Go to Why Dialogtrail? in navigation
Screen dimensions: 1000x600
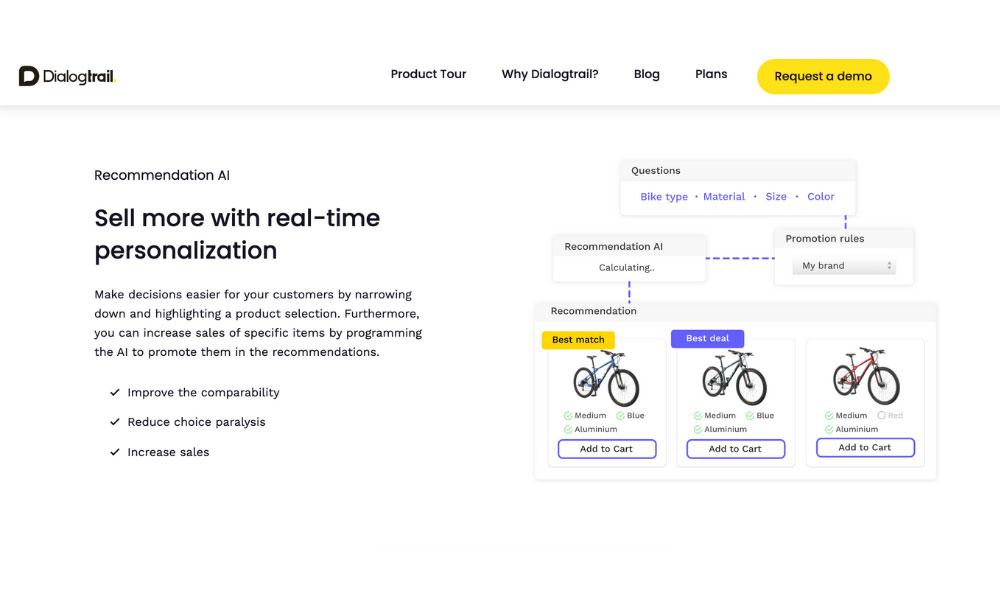pyautogui.click(x=550, y=74)
